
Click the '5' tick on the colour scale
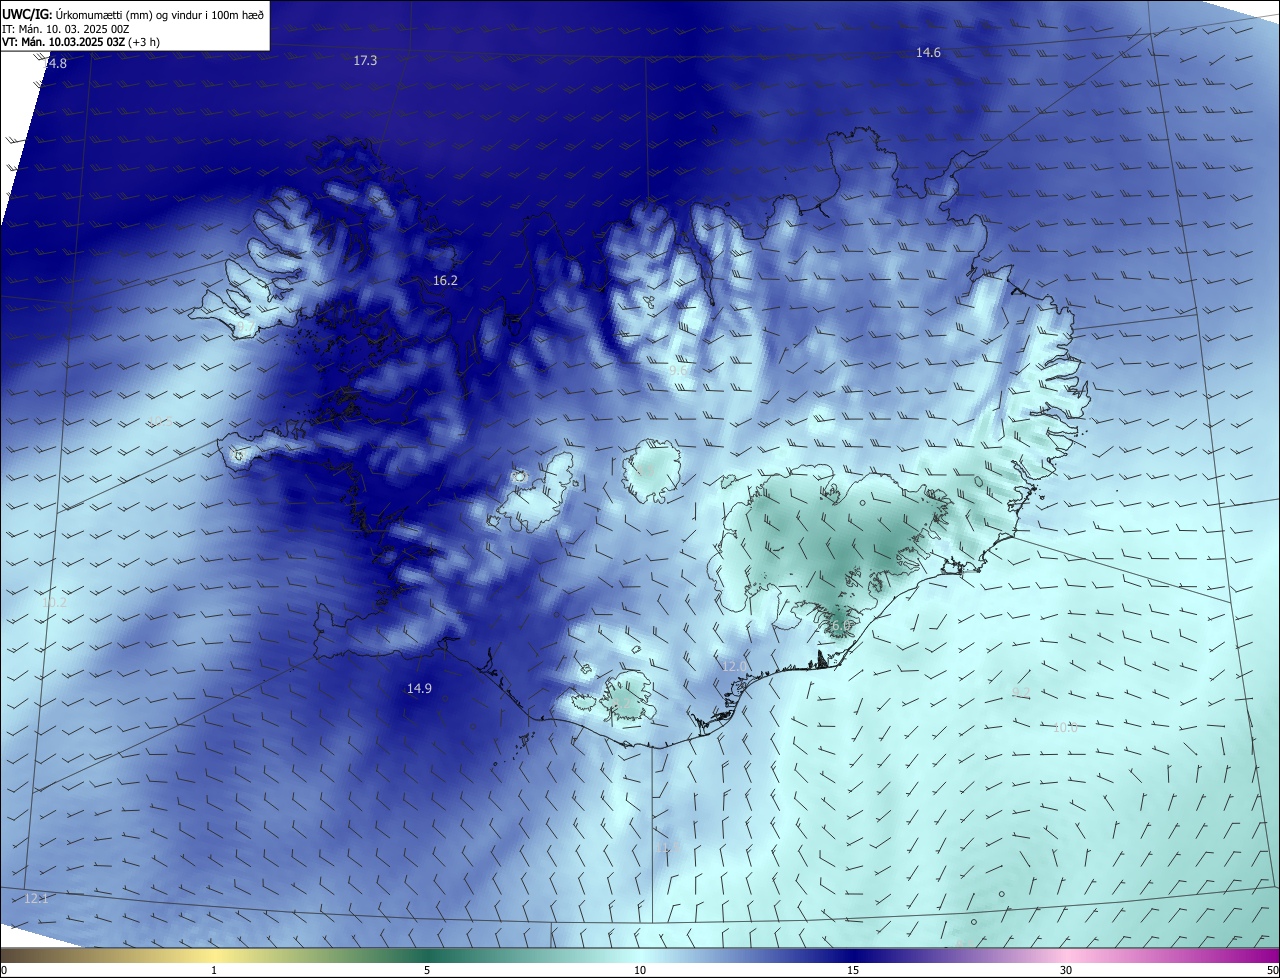tap(427, 971)
